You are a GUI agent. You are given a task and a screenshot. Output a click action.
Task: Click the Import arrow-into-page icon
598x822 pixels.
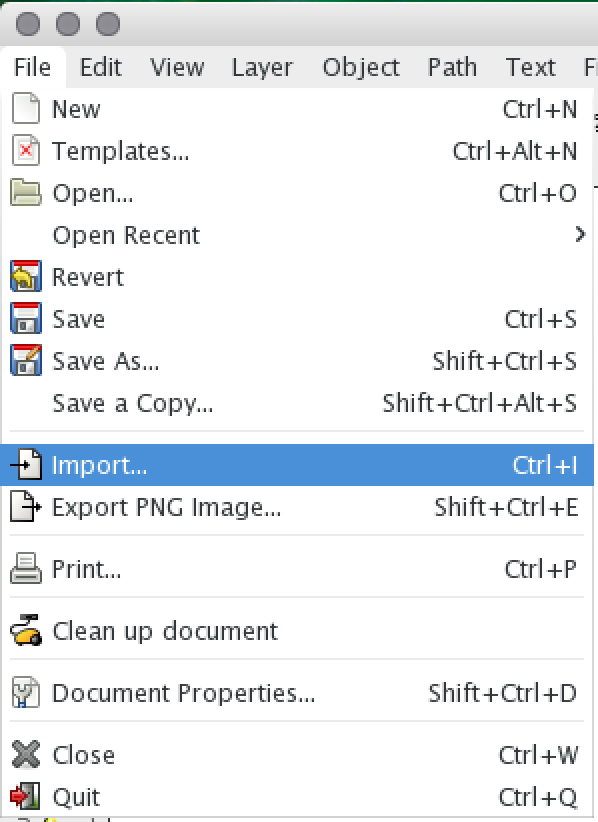pyautogui.click(x=26, y=464)
